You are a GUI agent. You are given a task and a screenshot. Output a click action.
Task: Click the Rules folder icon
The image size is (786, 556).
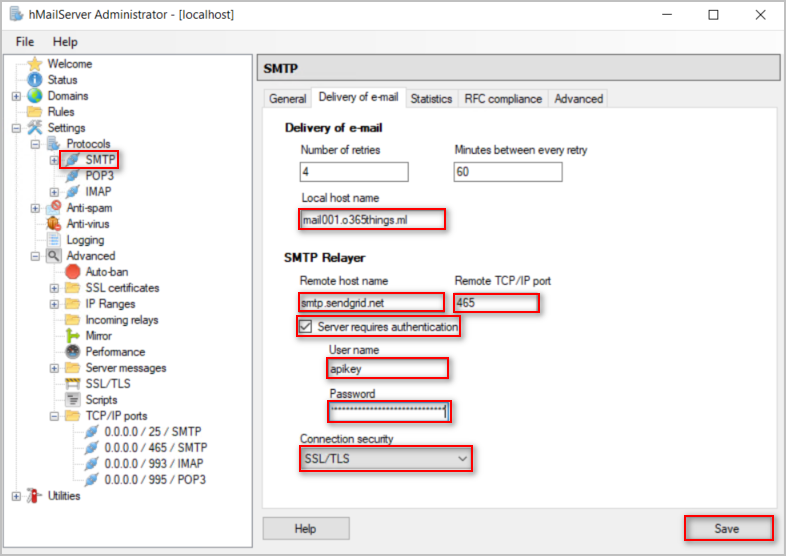pyautogui.click(x=35, y=111)
